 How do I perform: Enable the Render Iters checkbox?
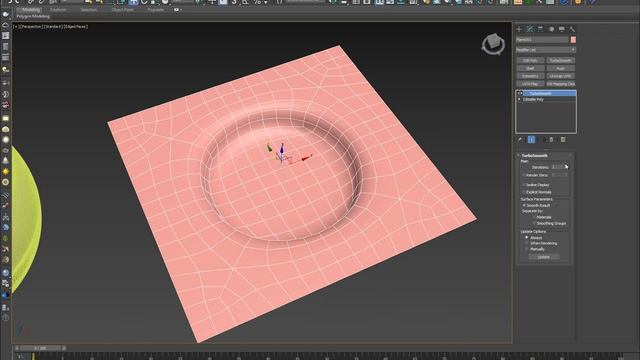point(524,175)
